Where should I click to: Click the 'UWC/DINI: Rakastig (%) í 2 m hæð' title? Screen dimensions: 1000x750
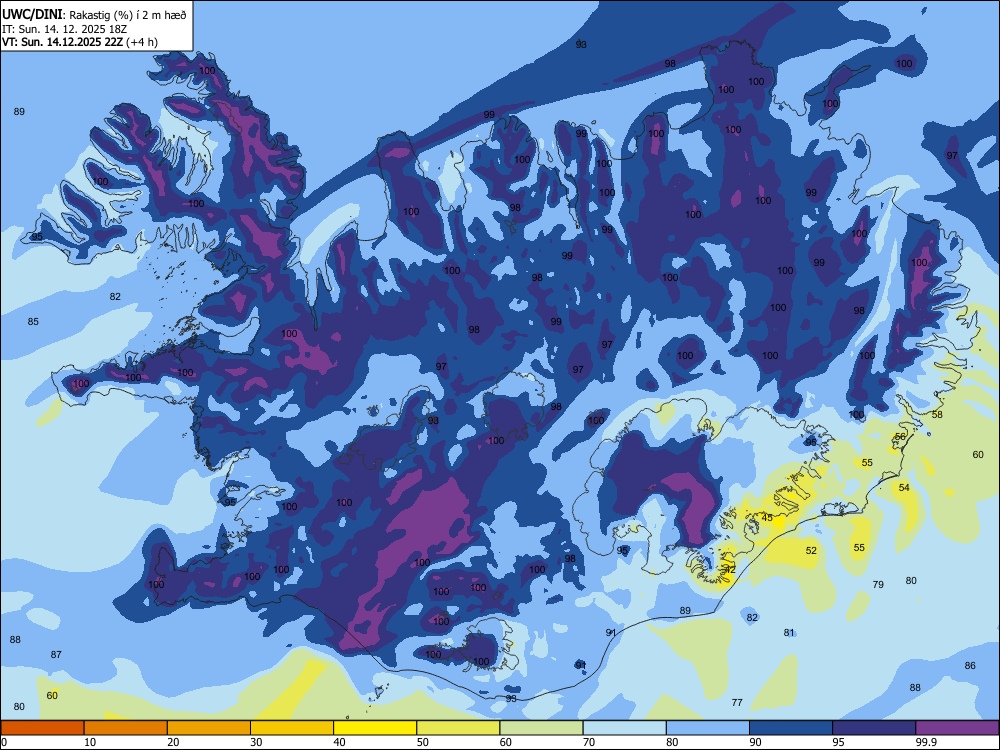click(x=94, y=14)
